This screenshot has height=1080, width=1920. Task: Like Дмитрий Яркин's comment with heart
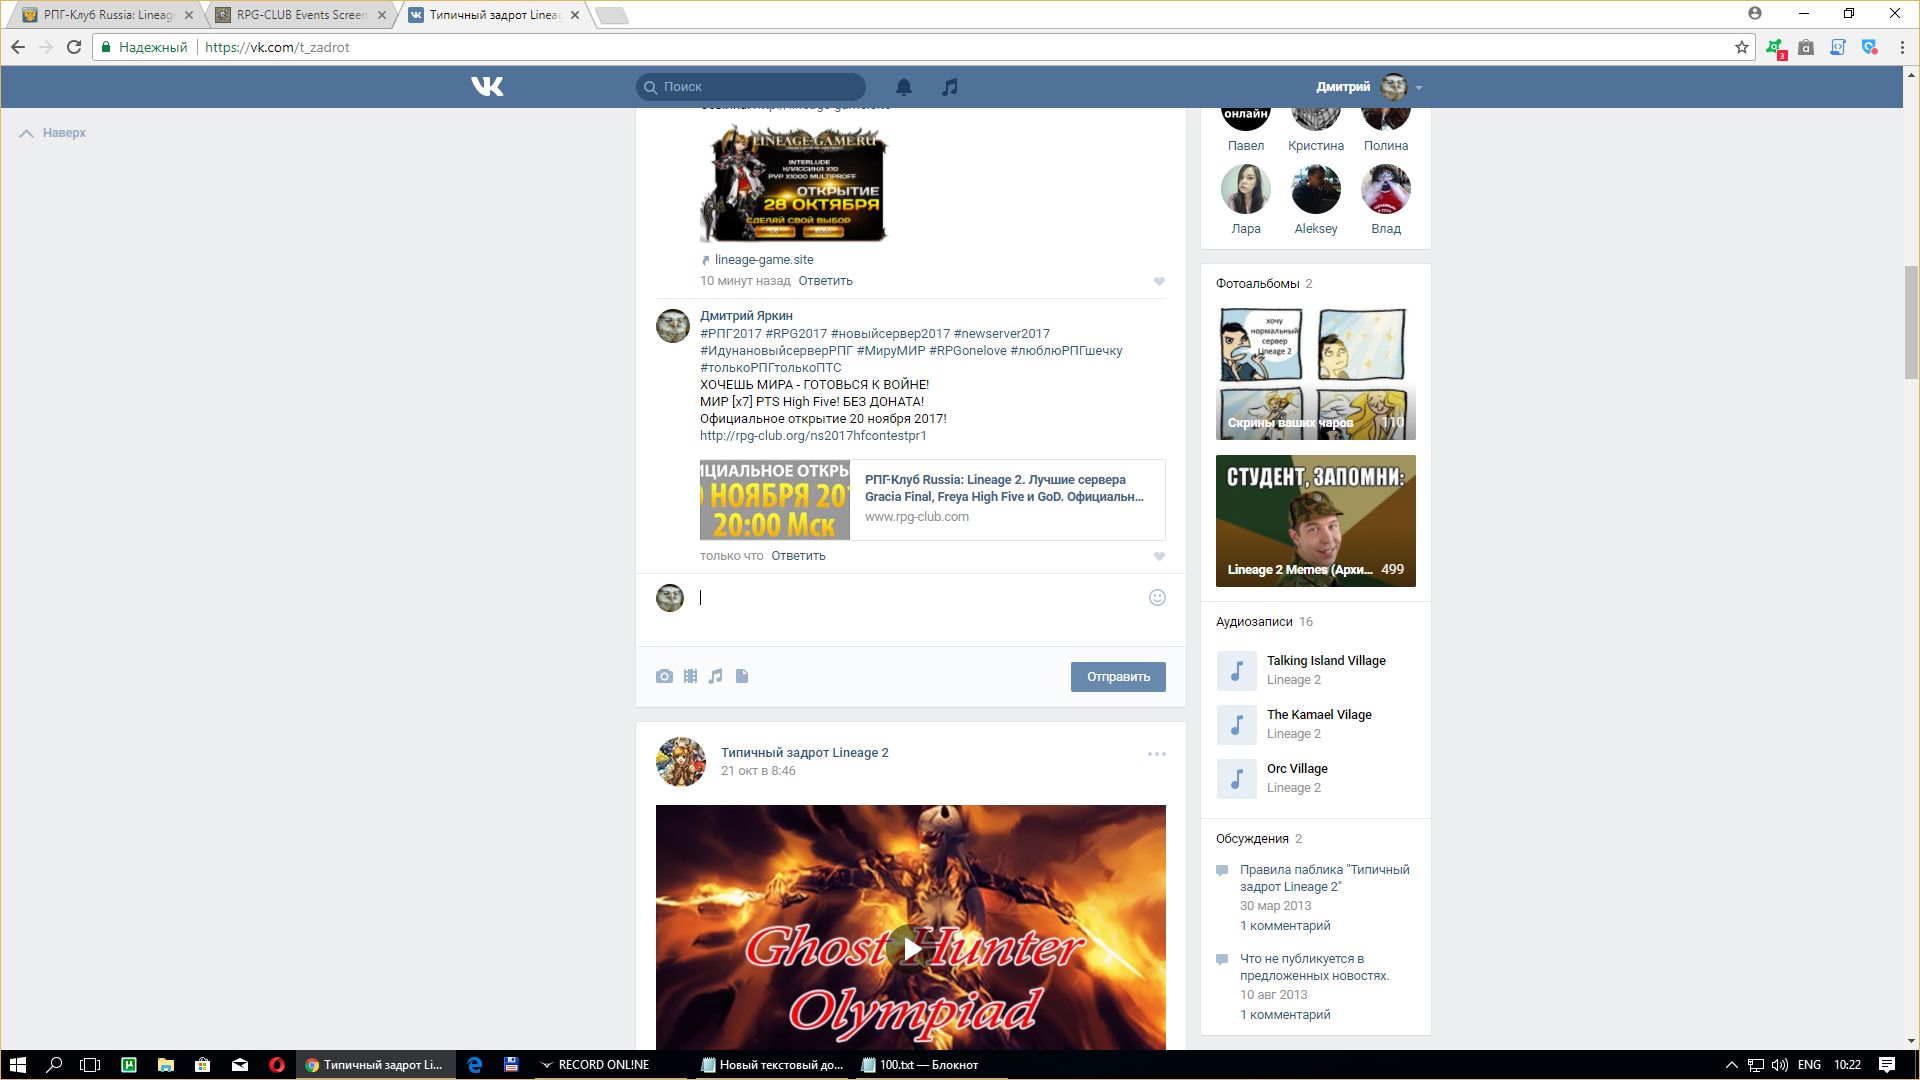pyautogui.click(x=1159, y=557)
